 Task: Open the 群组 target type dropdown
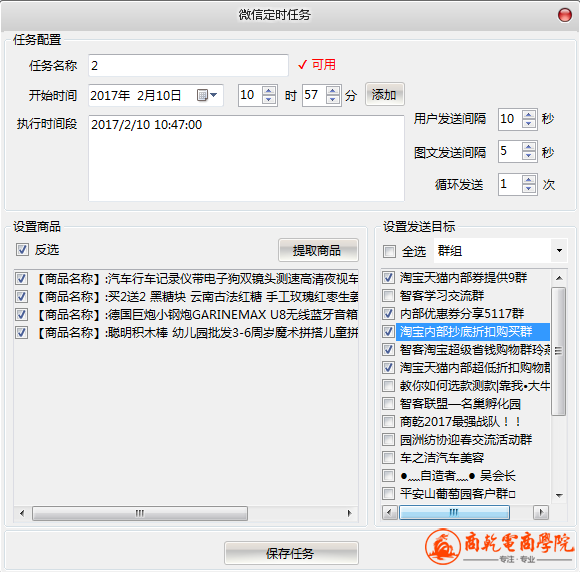tap(559, 251)
